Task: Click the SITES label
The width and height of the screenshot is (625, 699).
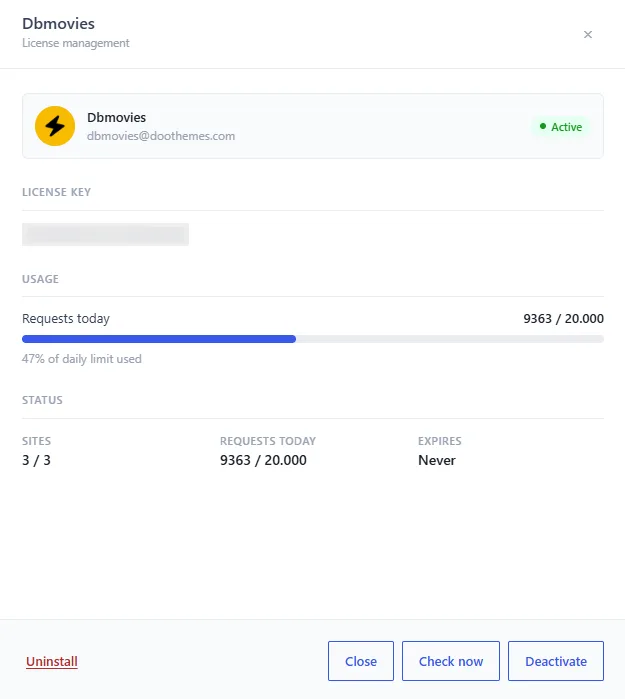Action: click(x=37, y=441)
